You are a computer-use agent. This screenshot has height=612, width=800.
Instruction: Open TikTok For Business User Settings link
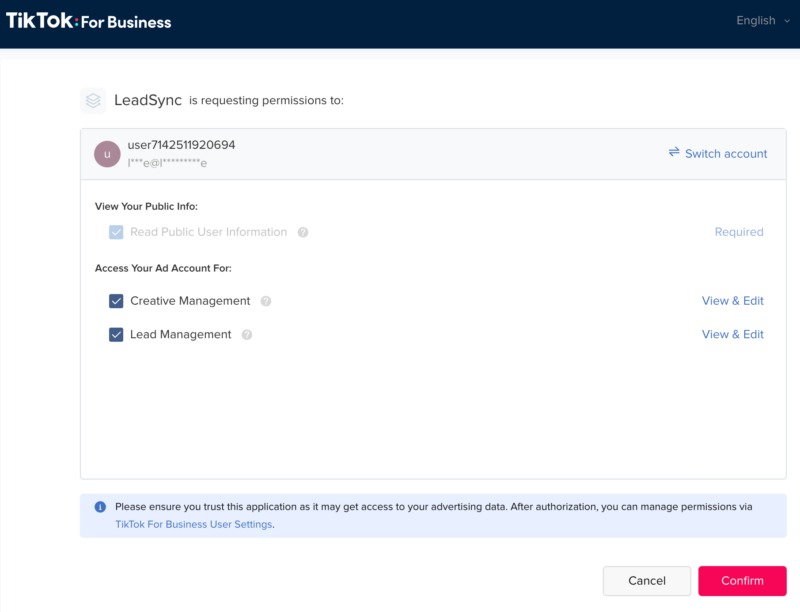click(x=194, y=523)
